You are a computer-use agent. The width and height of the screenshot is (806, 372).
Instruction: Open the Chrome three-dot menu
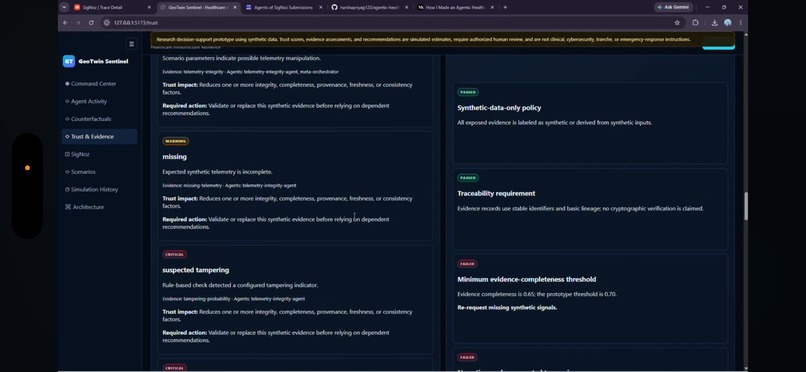tap(740, 23)
